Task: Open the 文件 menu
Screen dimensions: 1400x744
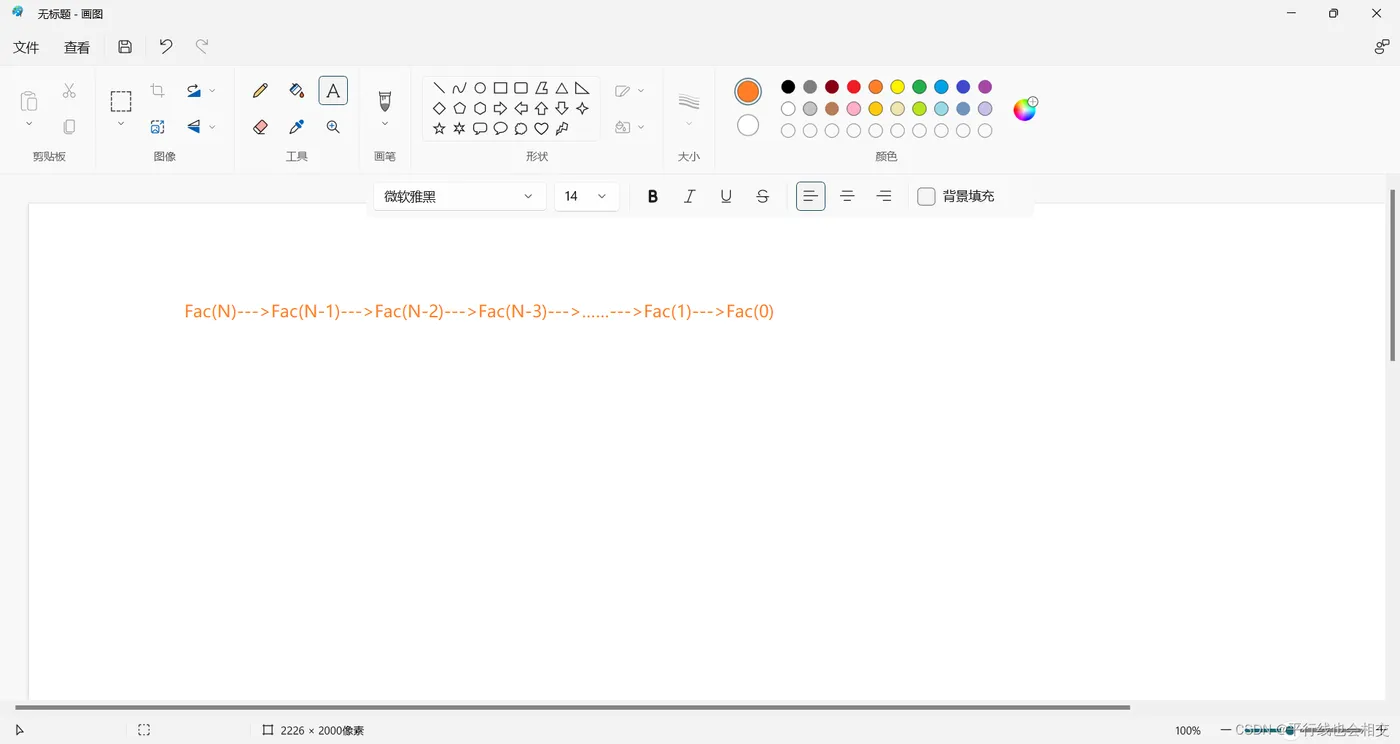Action: click(x=26, y=47)
